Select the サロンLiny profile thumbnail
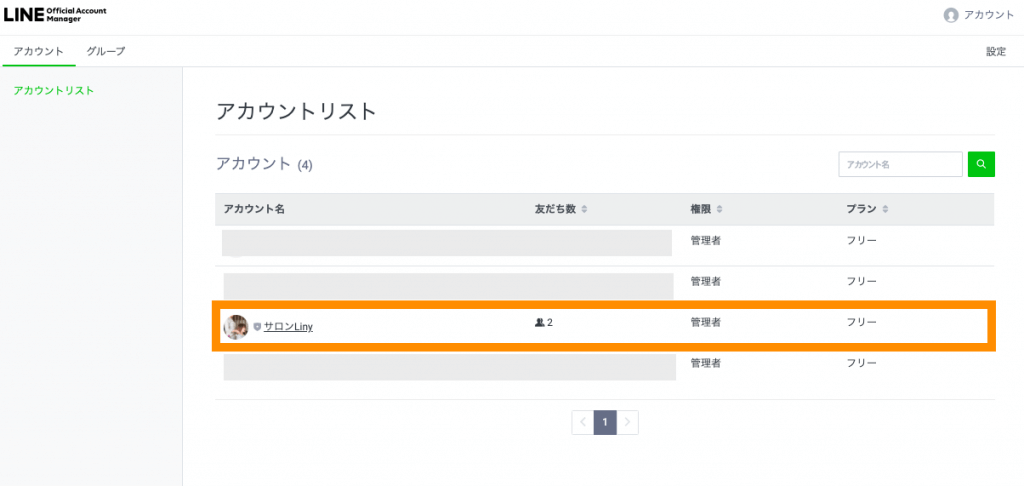The width and height of the screenshot is (1024, 486). coord(236,327)
